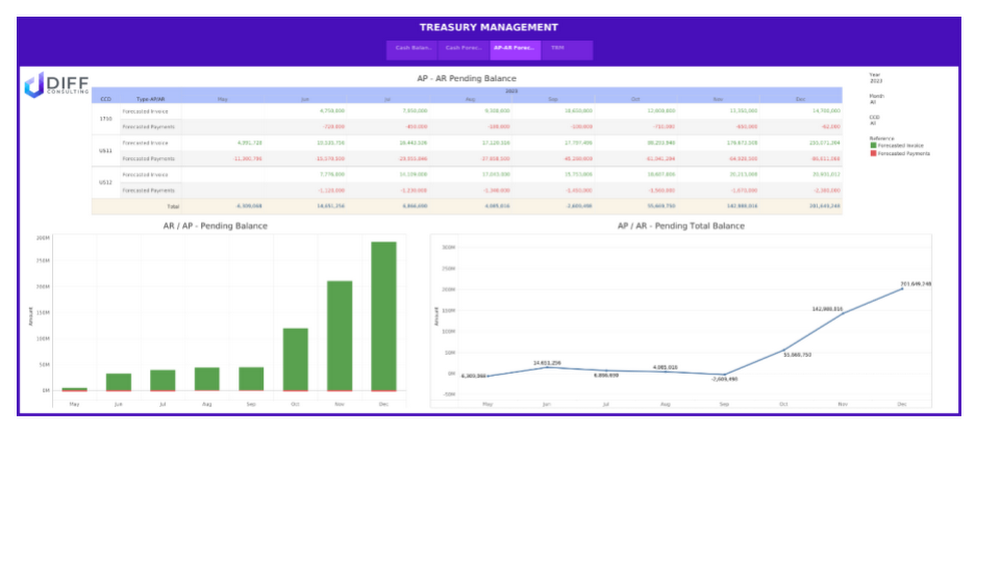Select the CCD column header
The width and height of the screenshot is (1000, 562).
coord(106,99)
